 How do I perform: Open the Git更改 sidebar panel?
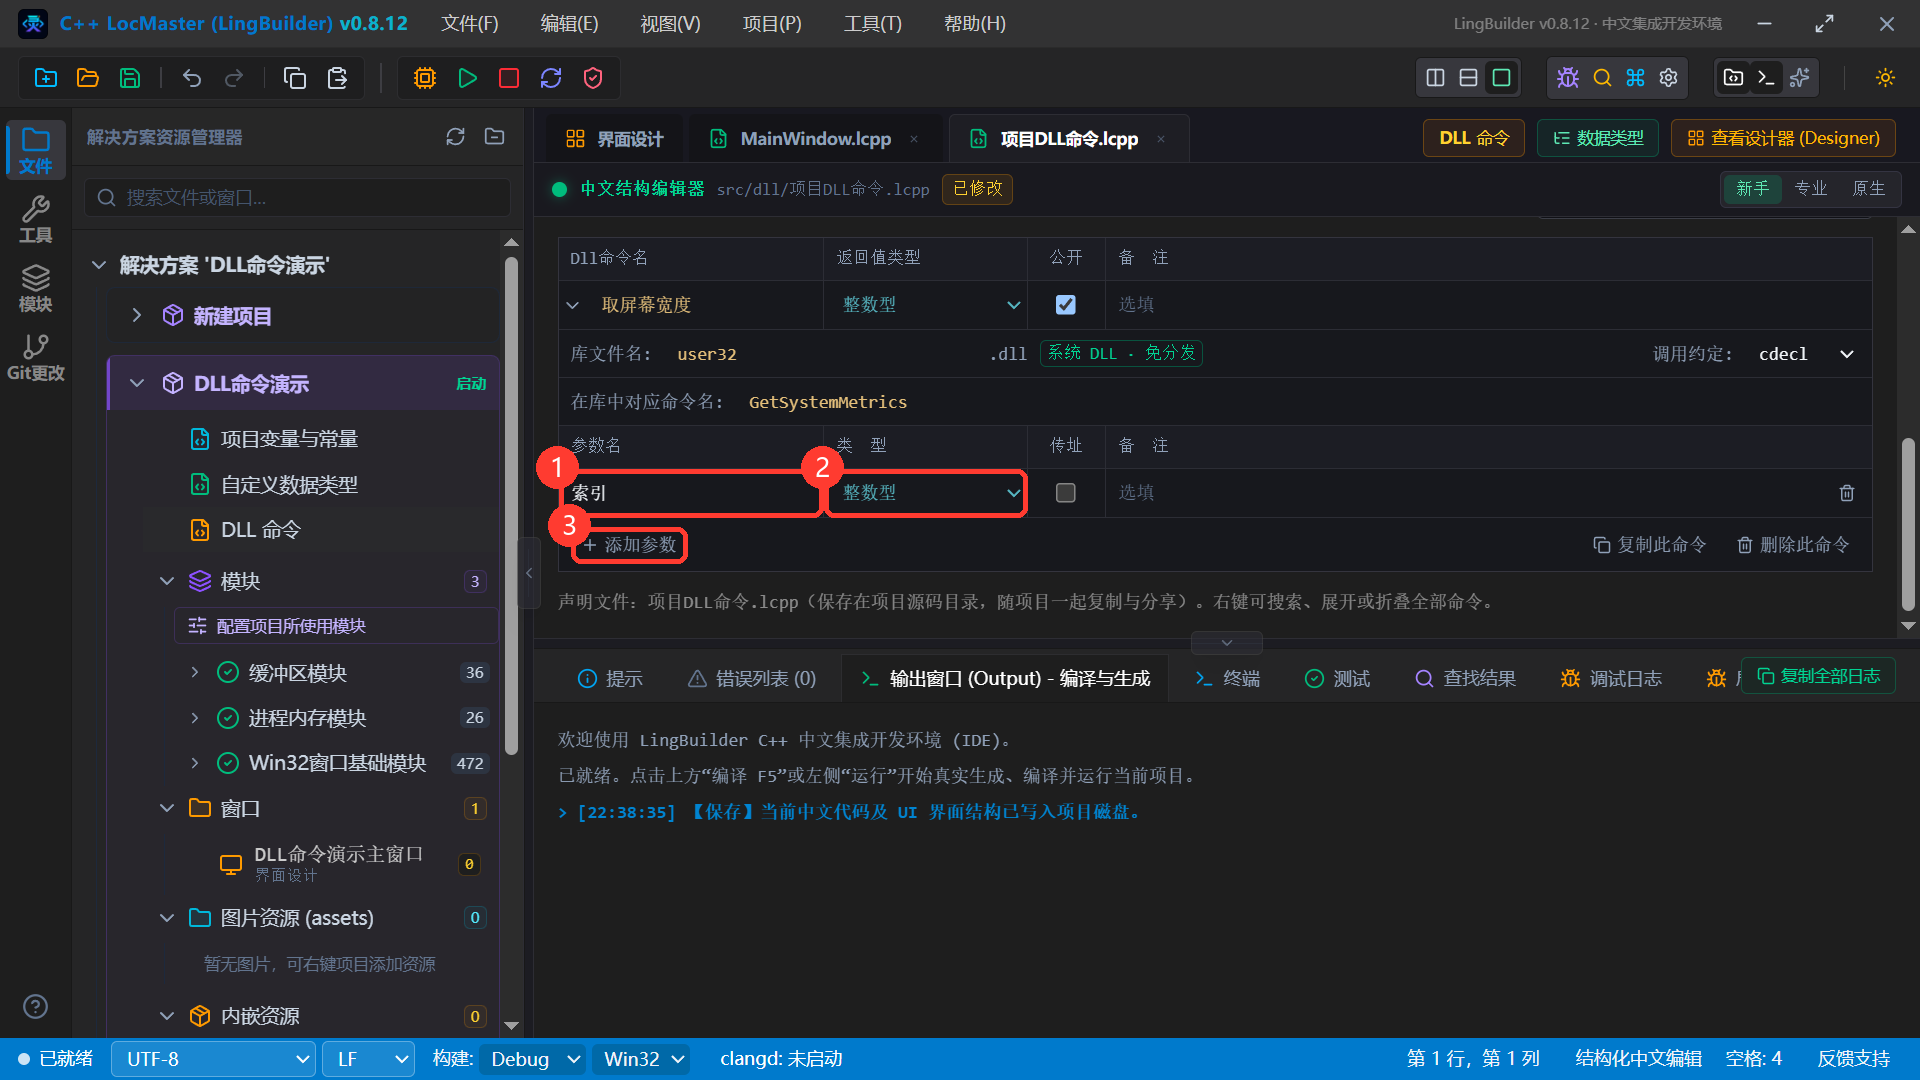pos(36,357)
